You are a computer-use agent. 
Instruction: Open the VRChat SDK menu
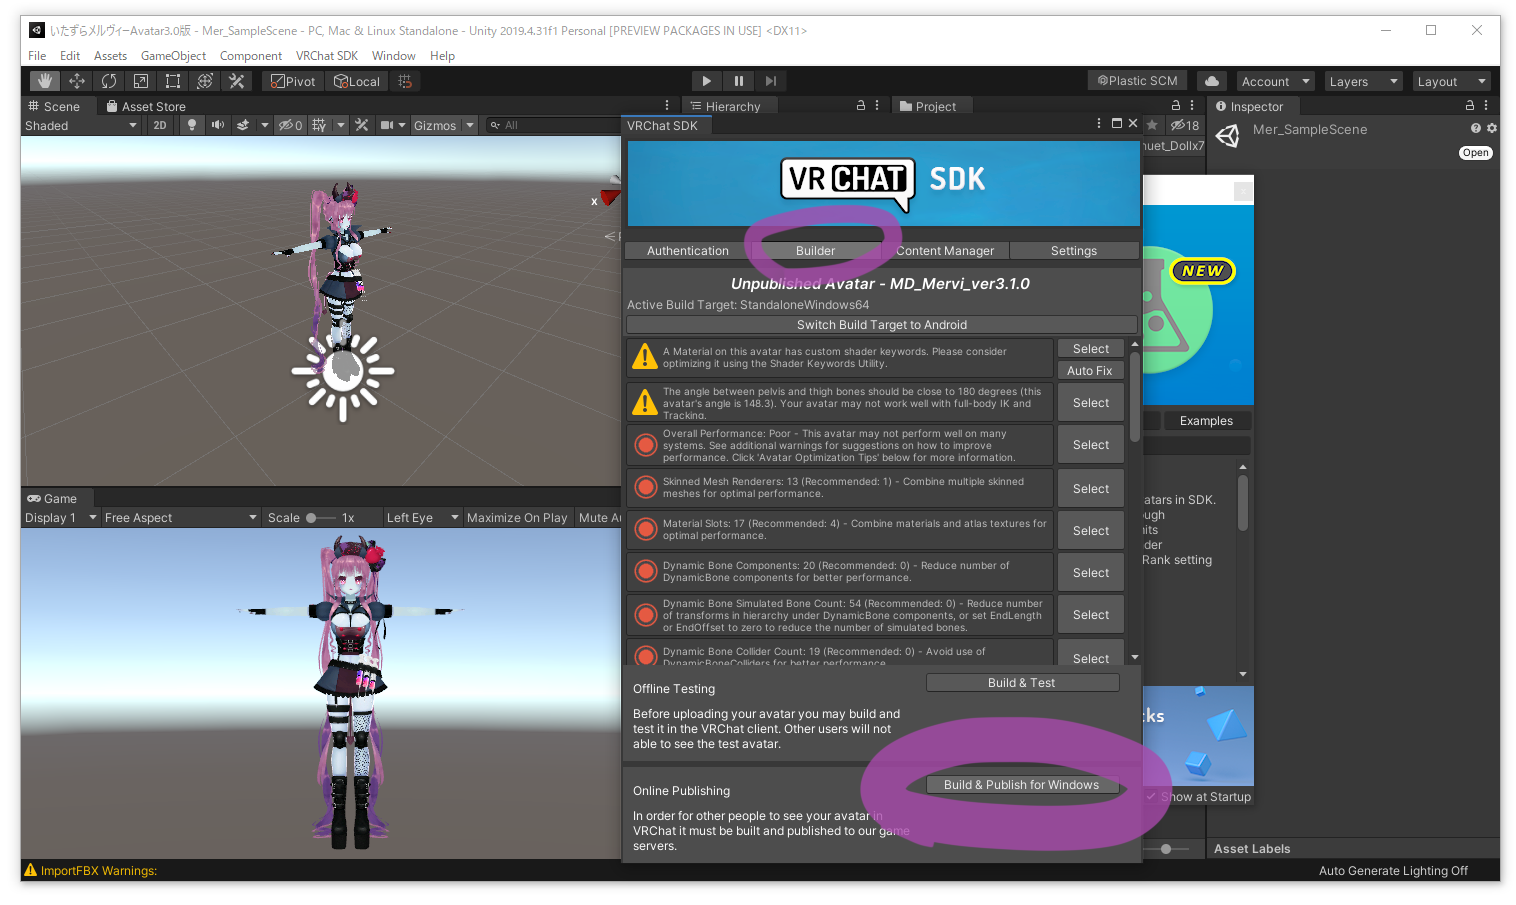[x=326, y=56]
